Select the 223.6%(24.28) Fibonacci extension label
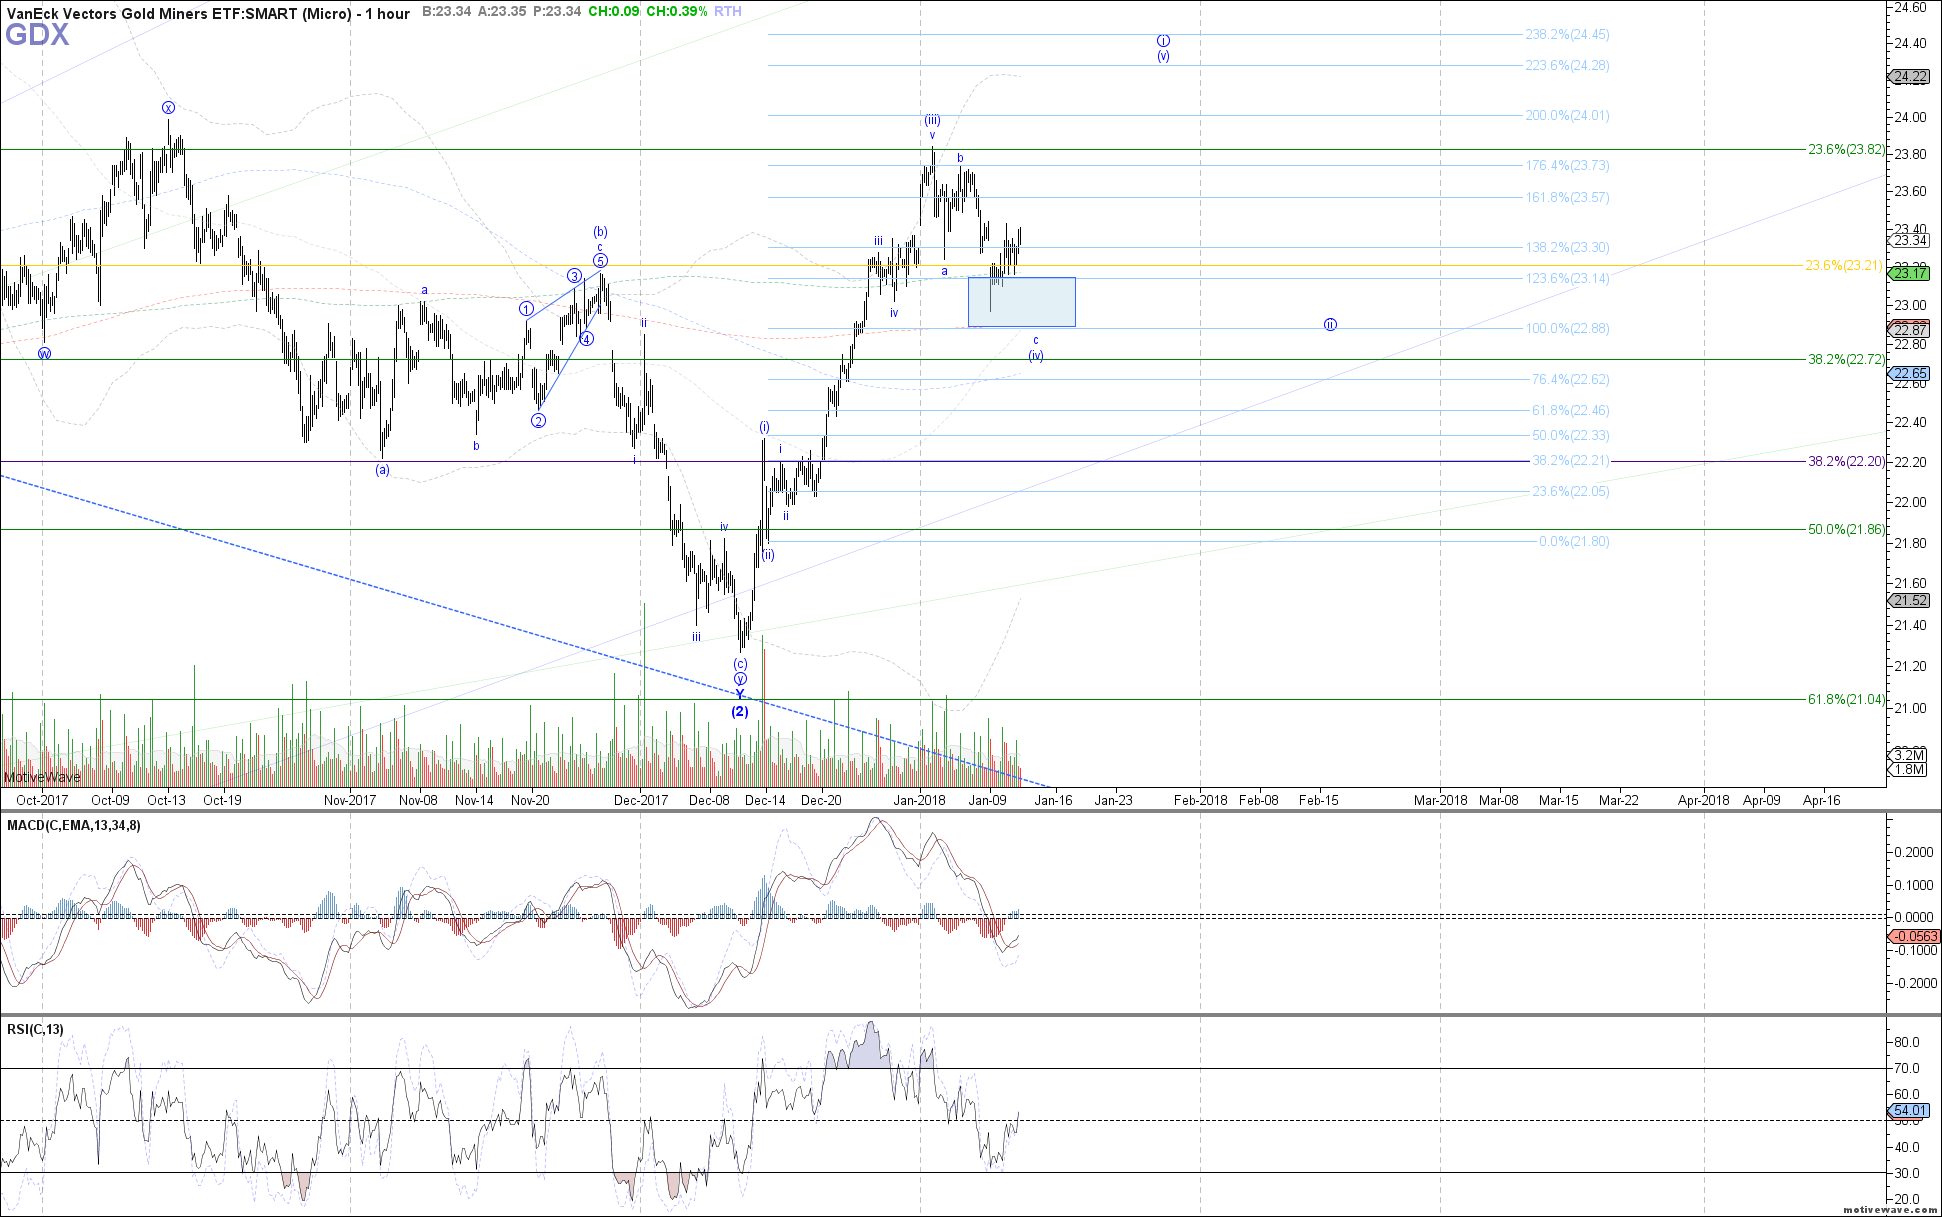The width and height of the screenshot is (1942, 1217). pyautogui.click(x=1567, y=65)
